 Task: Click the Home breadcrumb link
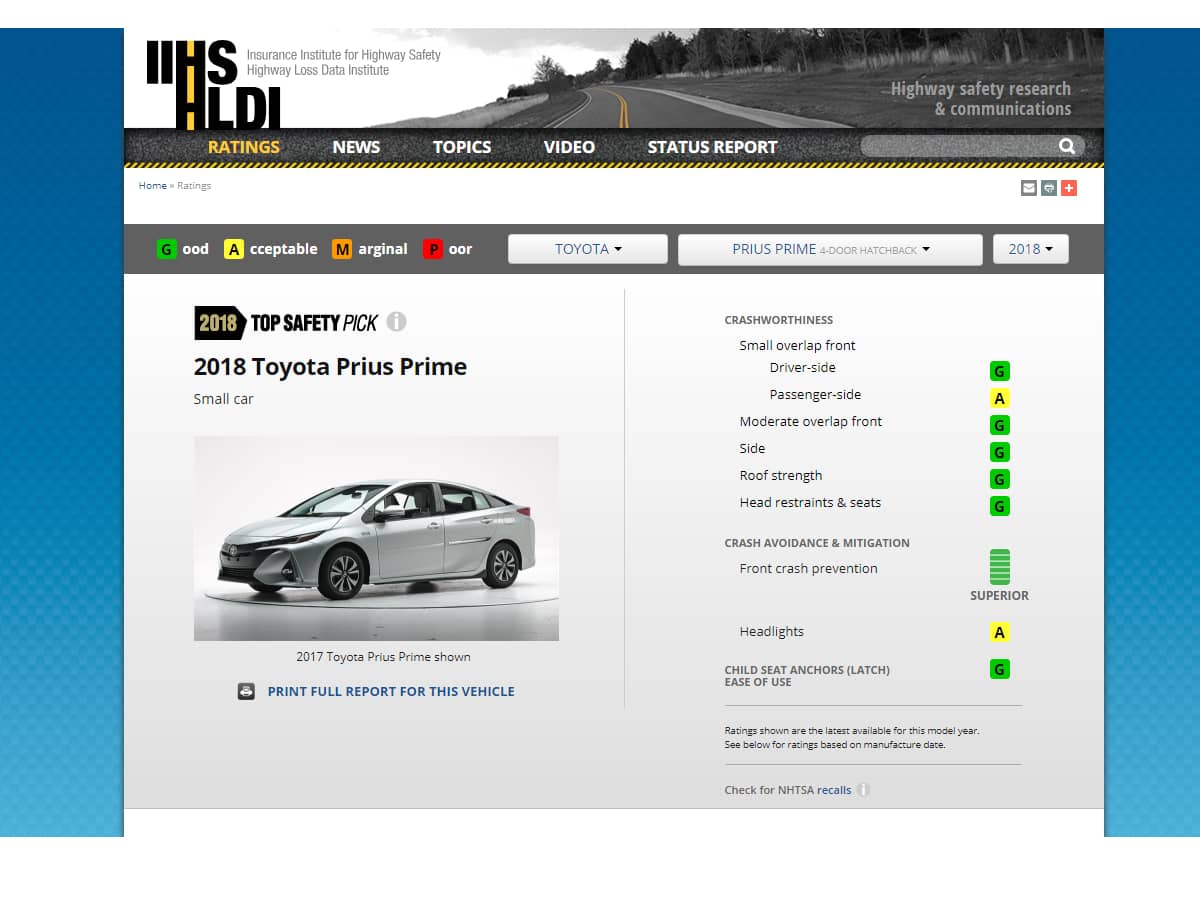point(152,186)
